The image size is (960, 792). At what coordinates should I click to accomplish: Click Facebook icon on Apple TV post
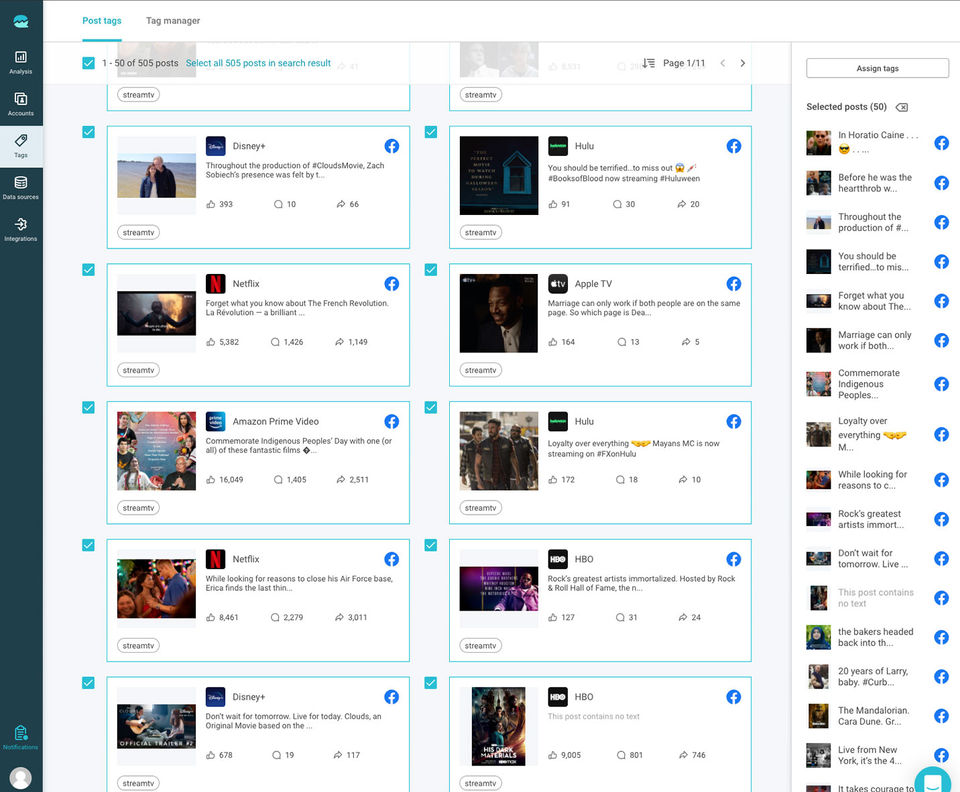tap(733, 283)
